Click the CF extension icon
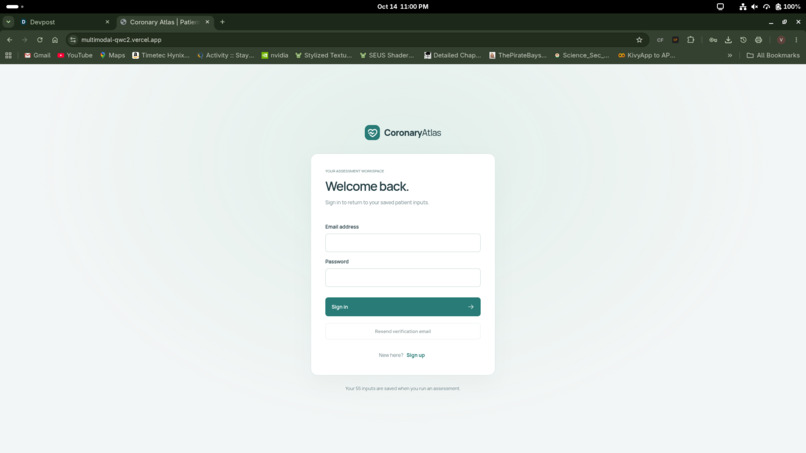Image resolution: width=806 pixels, height=453 pixels. 660,40
